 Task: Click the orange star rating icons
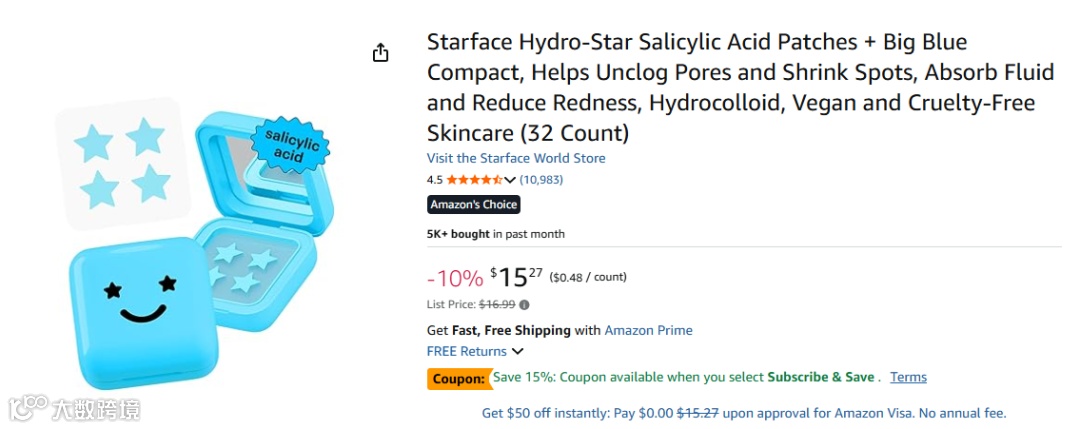coord(474,180)
